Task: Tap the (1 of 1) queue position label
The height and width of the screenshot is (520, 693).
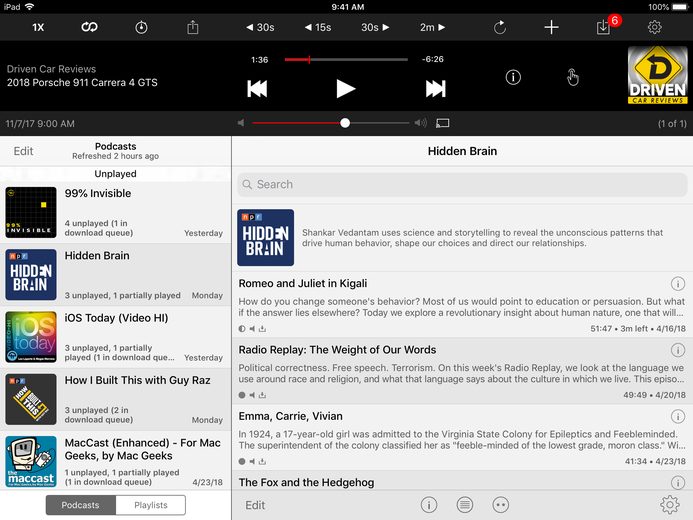Action: click(672, 124)
